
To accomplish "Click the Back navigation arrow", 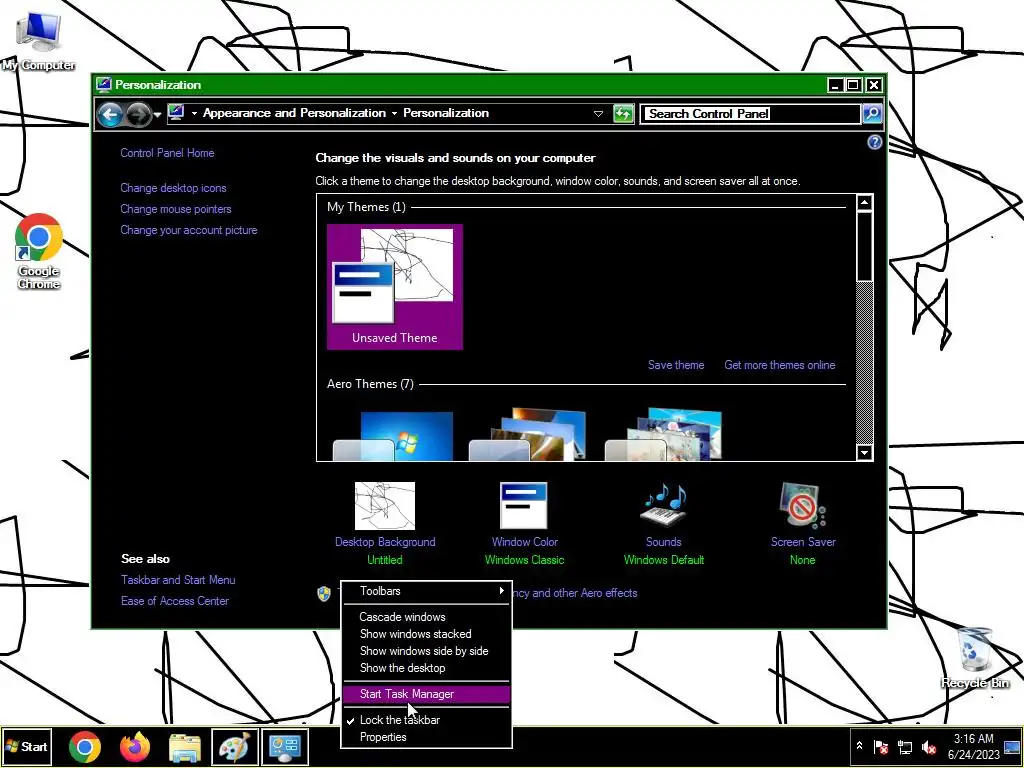I will (110, 115).
